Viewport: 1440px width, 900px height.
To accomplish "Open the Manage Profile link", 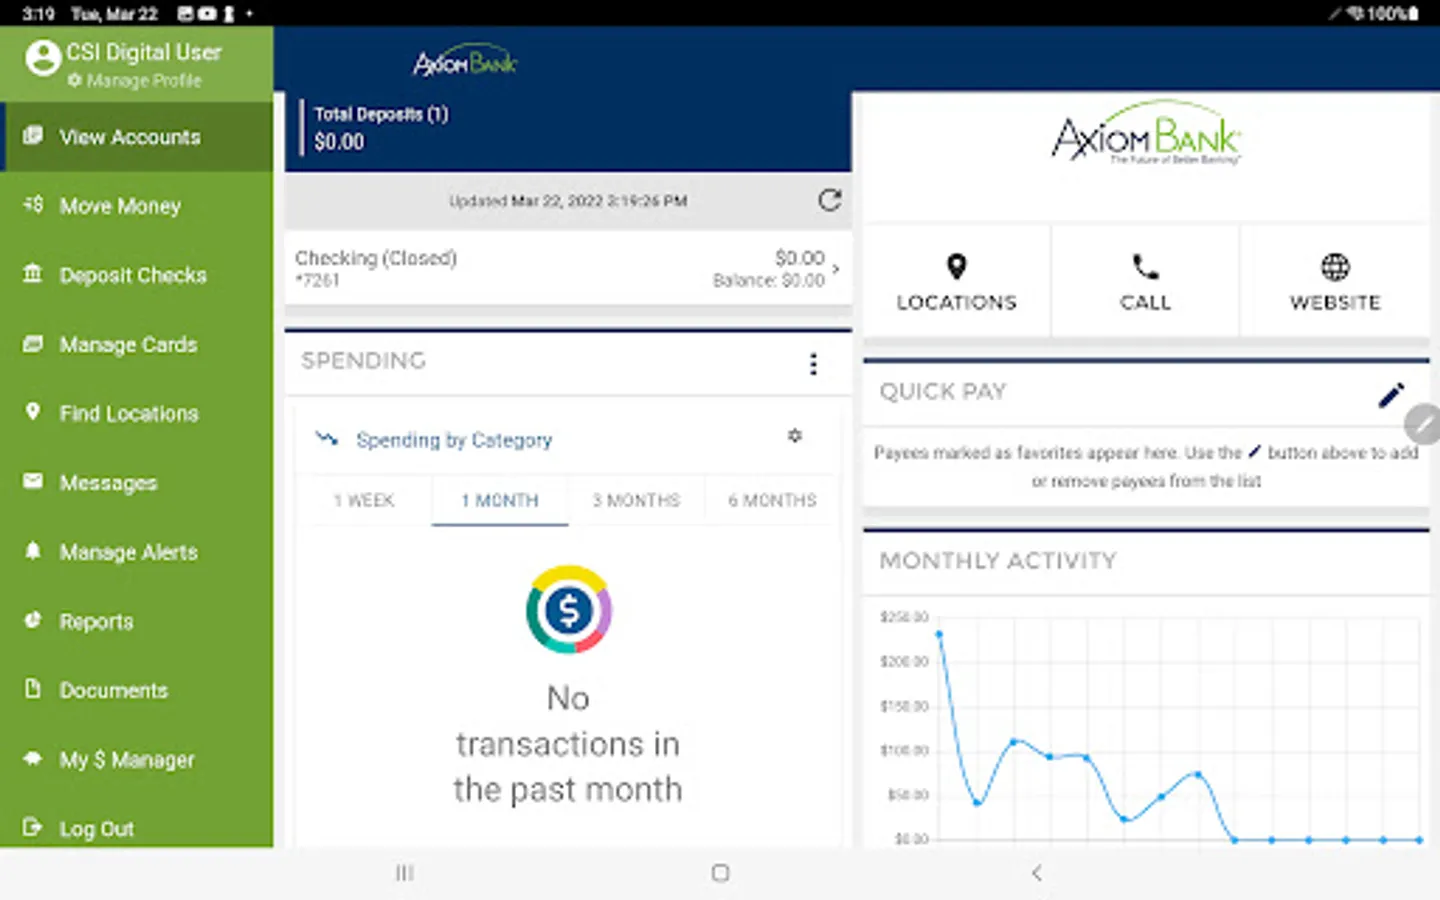I will pos(135,81).
